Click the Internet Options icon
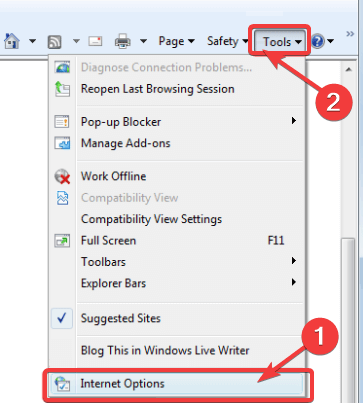The width and height of the screenshot is (363, 403). pyautogui.click(x=62, y=384)
